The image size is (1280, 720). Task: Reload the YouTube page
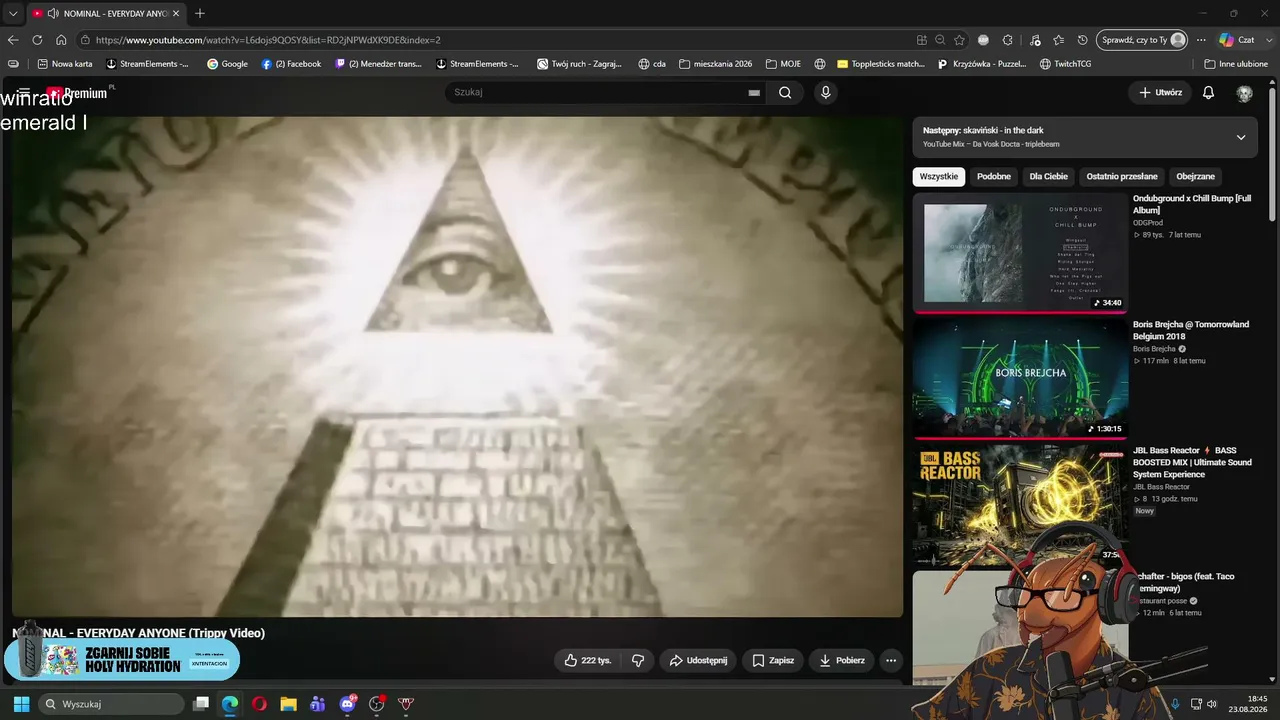(37, 40)
